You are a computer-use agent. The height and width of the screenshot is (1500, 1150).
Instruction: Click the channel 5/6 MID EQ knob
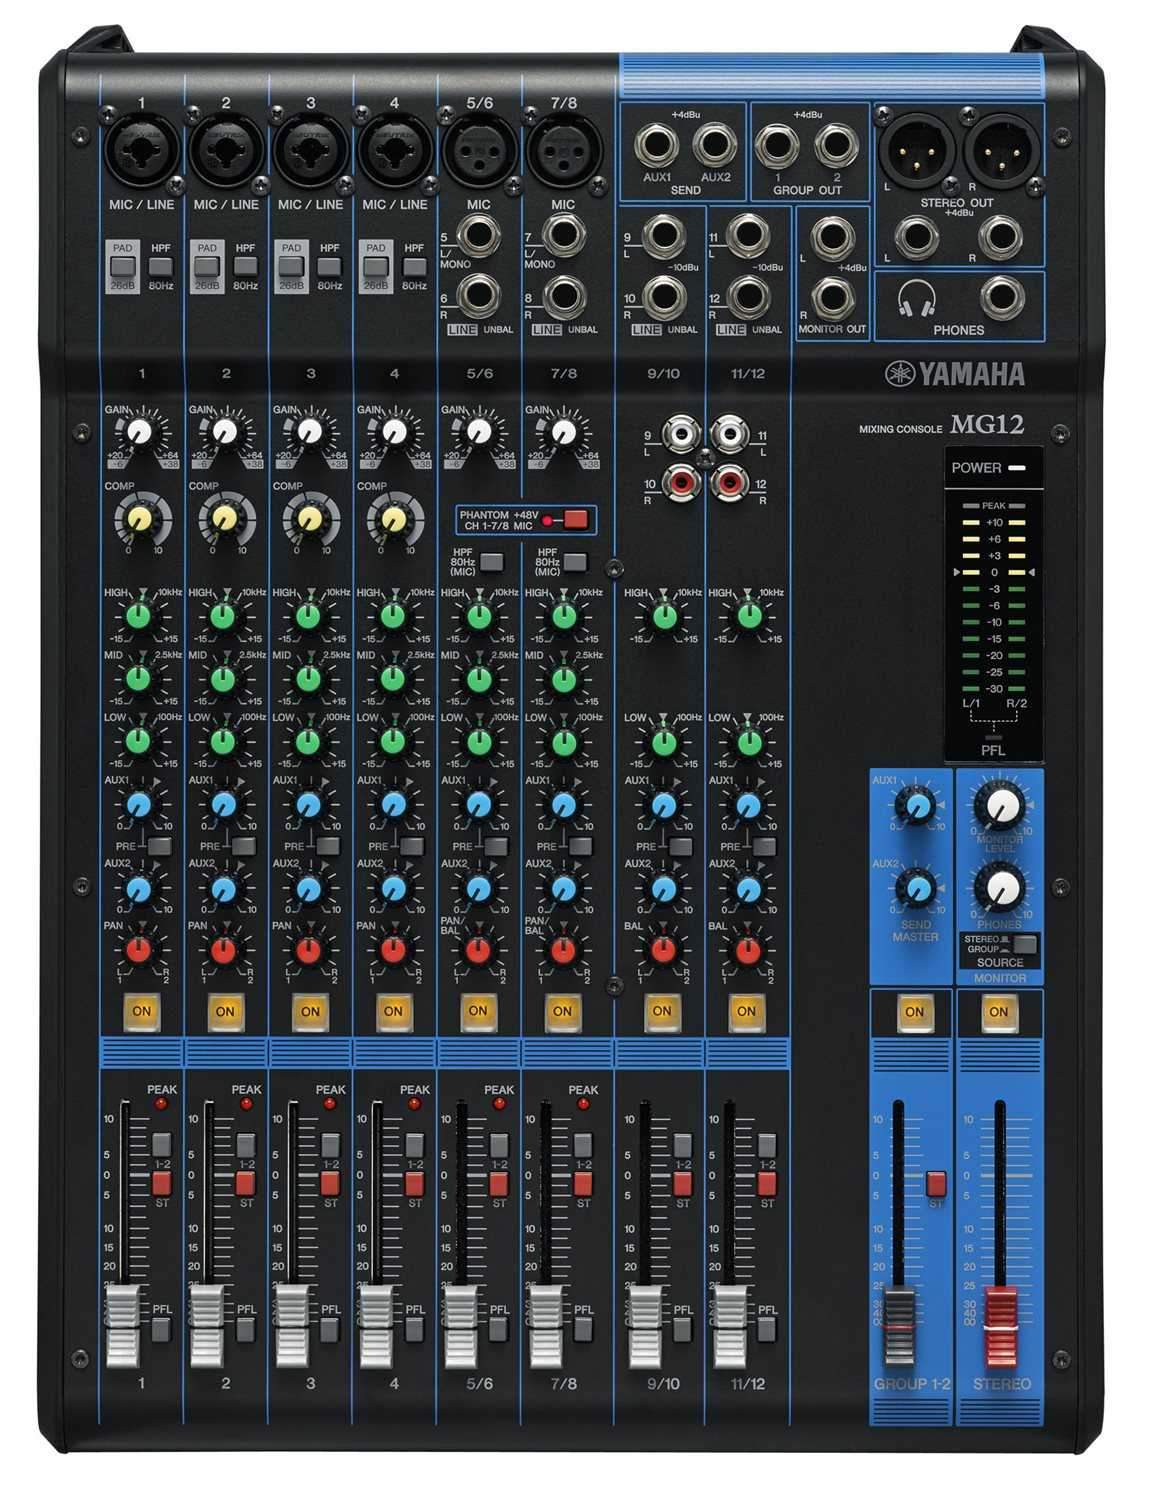point(478,679)
